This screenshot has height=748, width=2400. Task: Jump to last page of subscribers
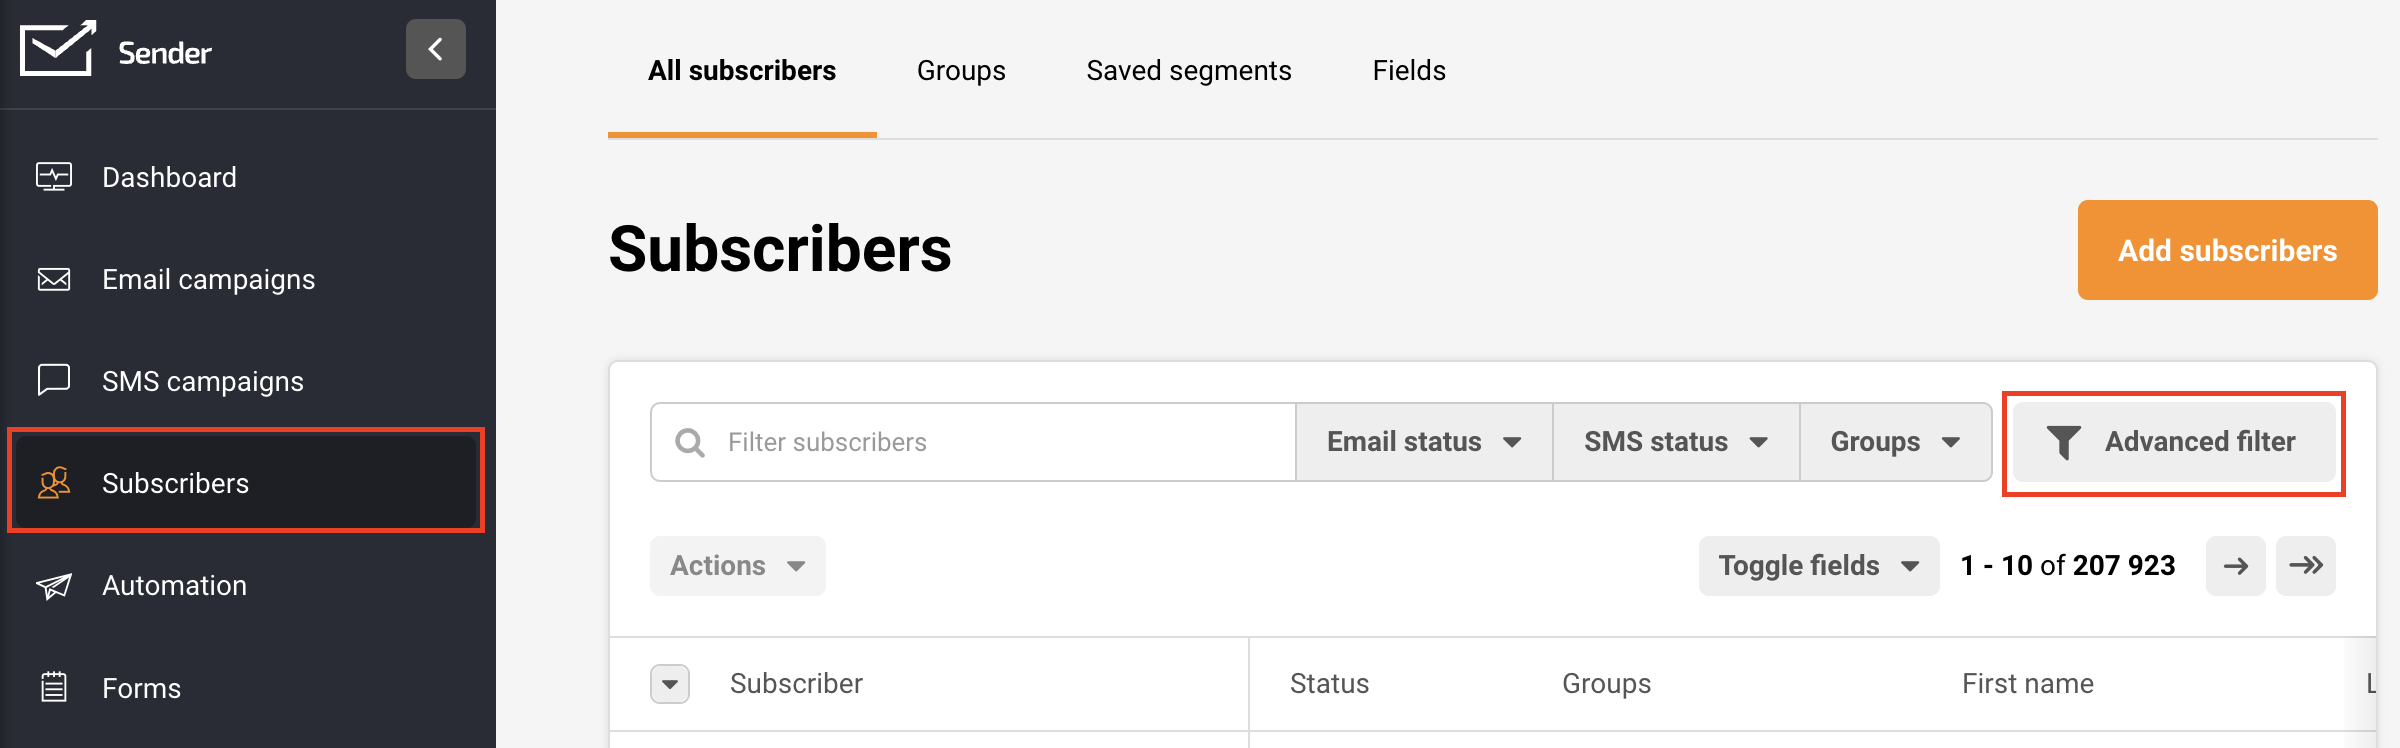2305,566
